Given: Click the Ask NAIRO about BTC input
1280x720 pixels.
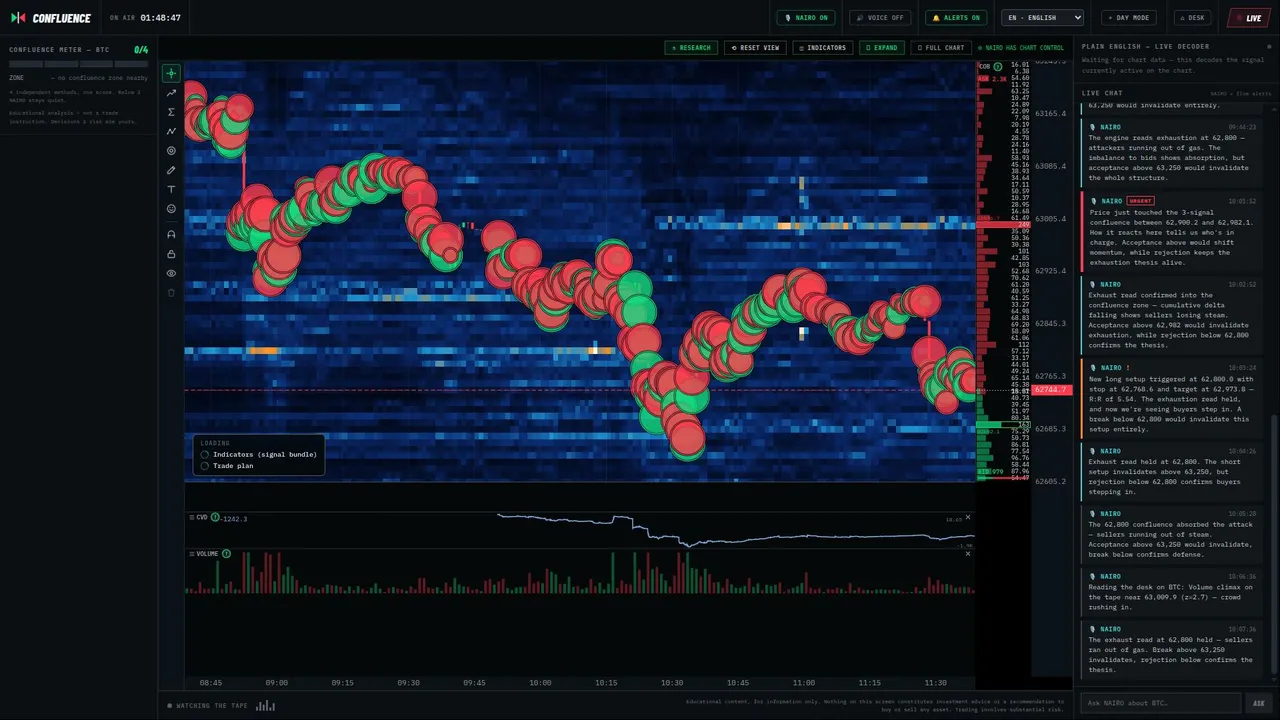Looking at the screenshot, I should point(1160,703).
